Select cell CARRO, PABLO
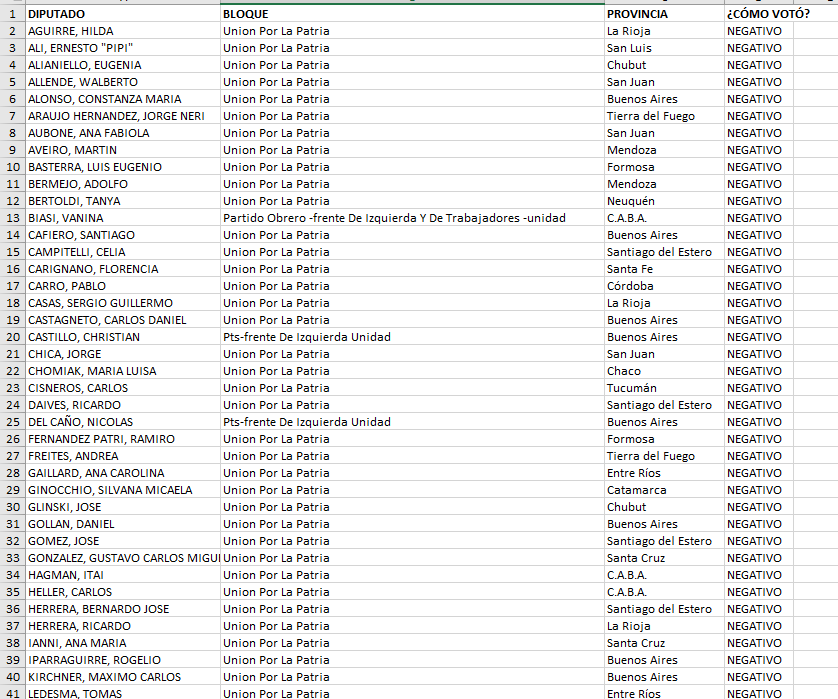Screen dimensions: 838x699 pyautogui.click(x=123, y=286)
